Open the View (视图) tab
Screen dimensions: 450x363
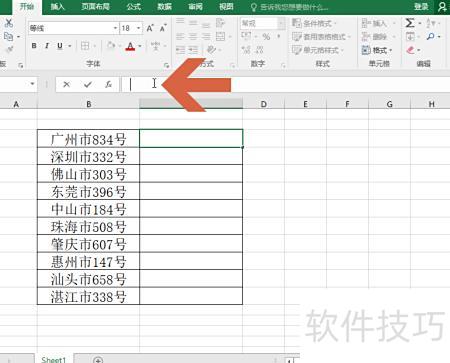tap(226, 7)
